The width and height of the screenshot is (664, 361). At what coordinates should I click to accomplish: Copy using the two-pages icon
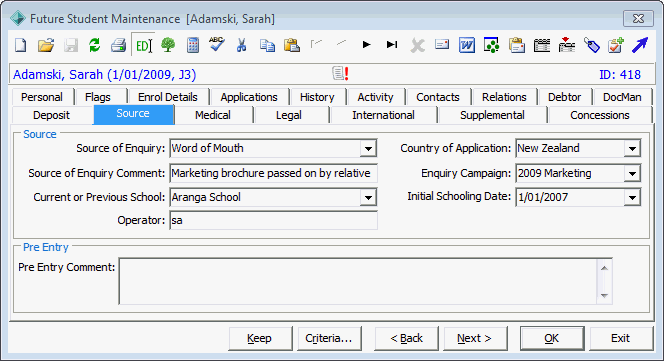tap(267, 45)
